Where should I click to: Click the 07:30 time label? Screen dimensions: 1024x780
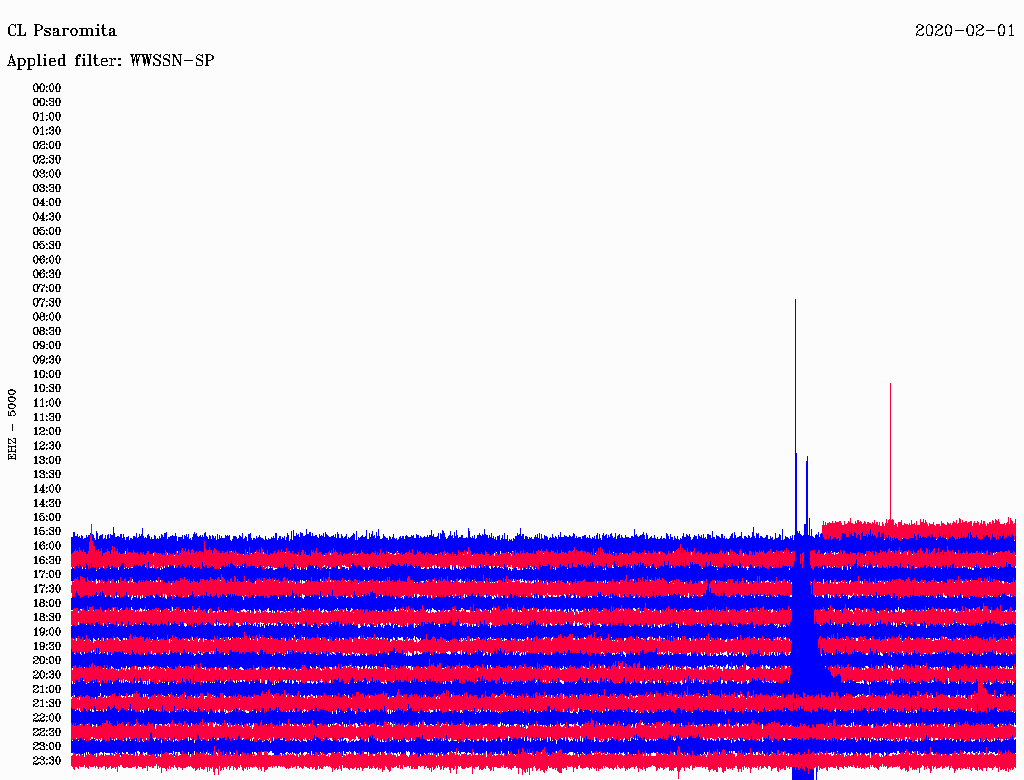[47, 302]
